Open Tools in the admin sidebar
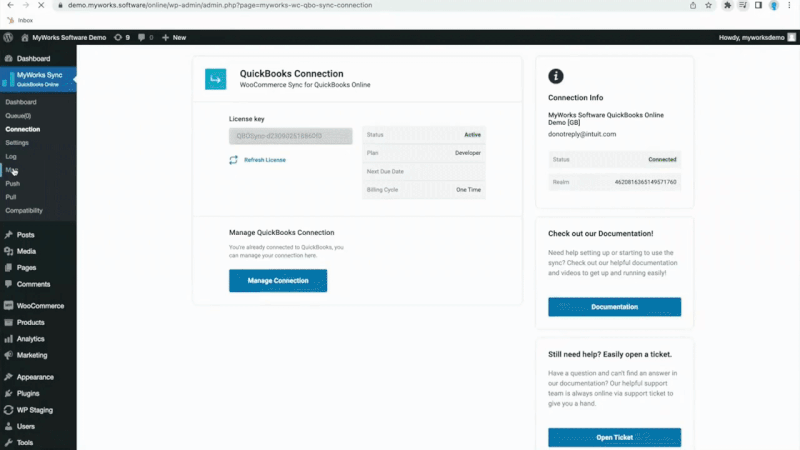This screenshot has height=450, width=800. point(24,442)
